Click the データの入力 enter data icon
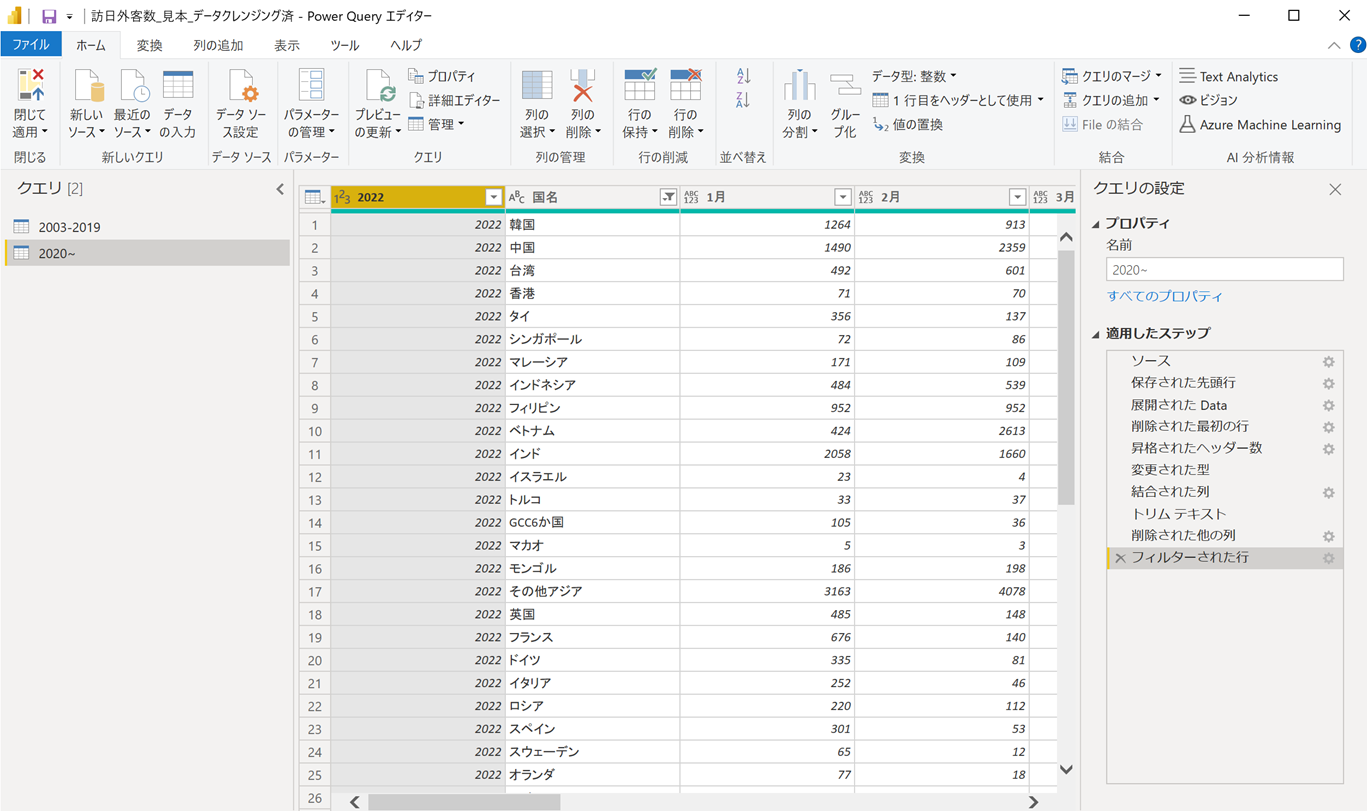The height and width of the screenshot is (811, 1367). pos(178,87)
